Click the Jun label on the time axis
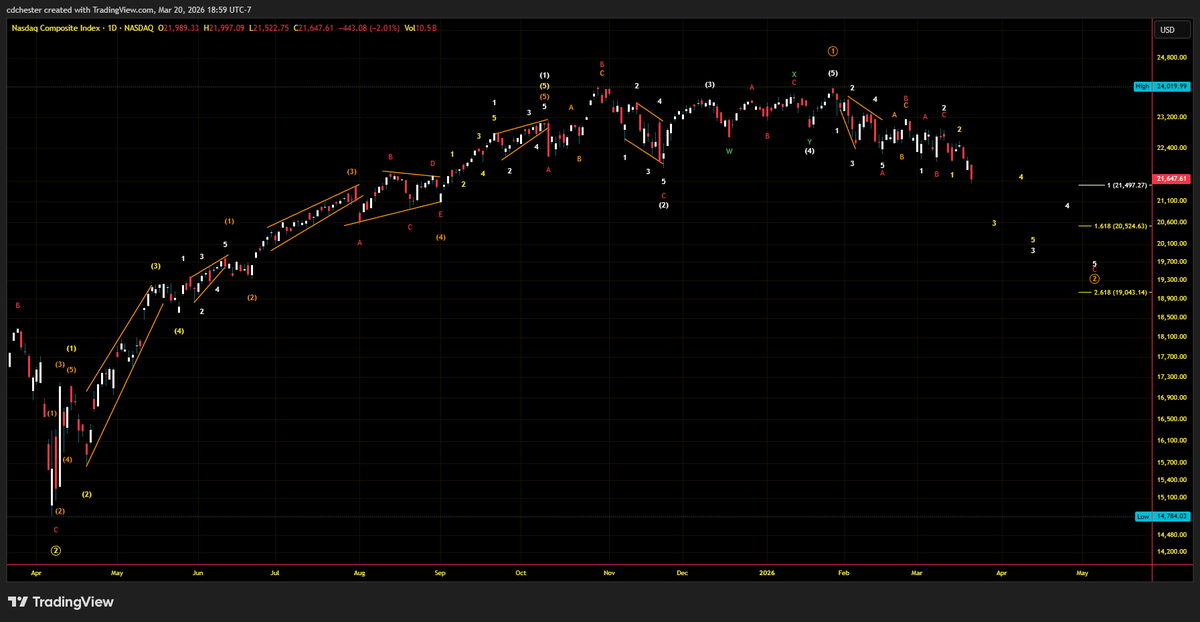 click(197, 574)
